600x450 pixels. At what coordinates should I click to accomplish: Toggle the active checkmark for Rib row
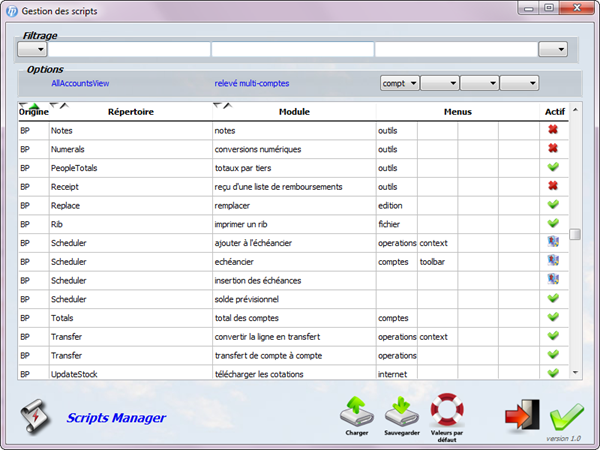[x=553, y=223]
